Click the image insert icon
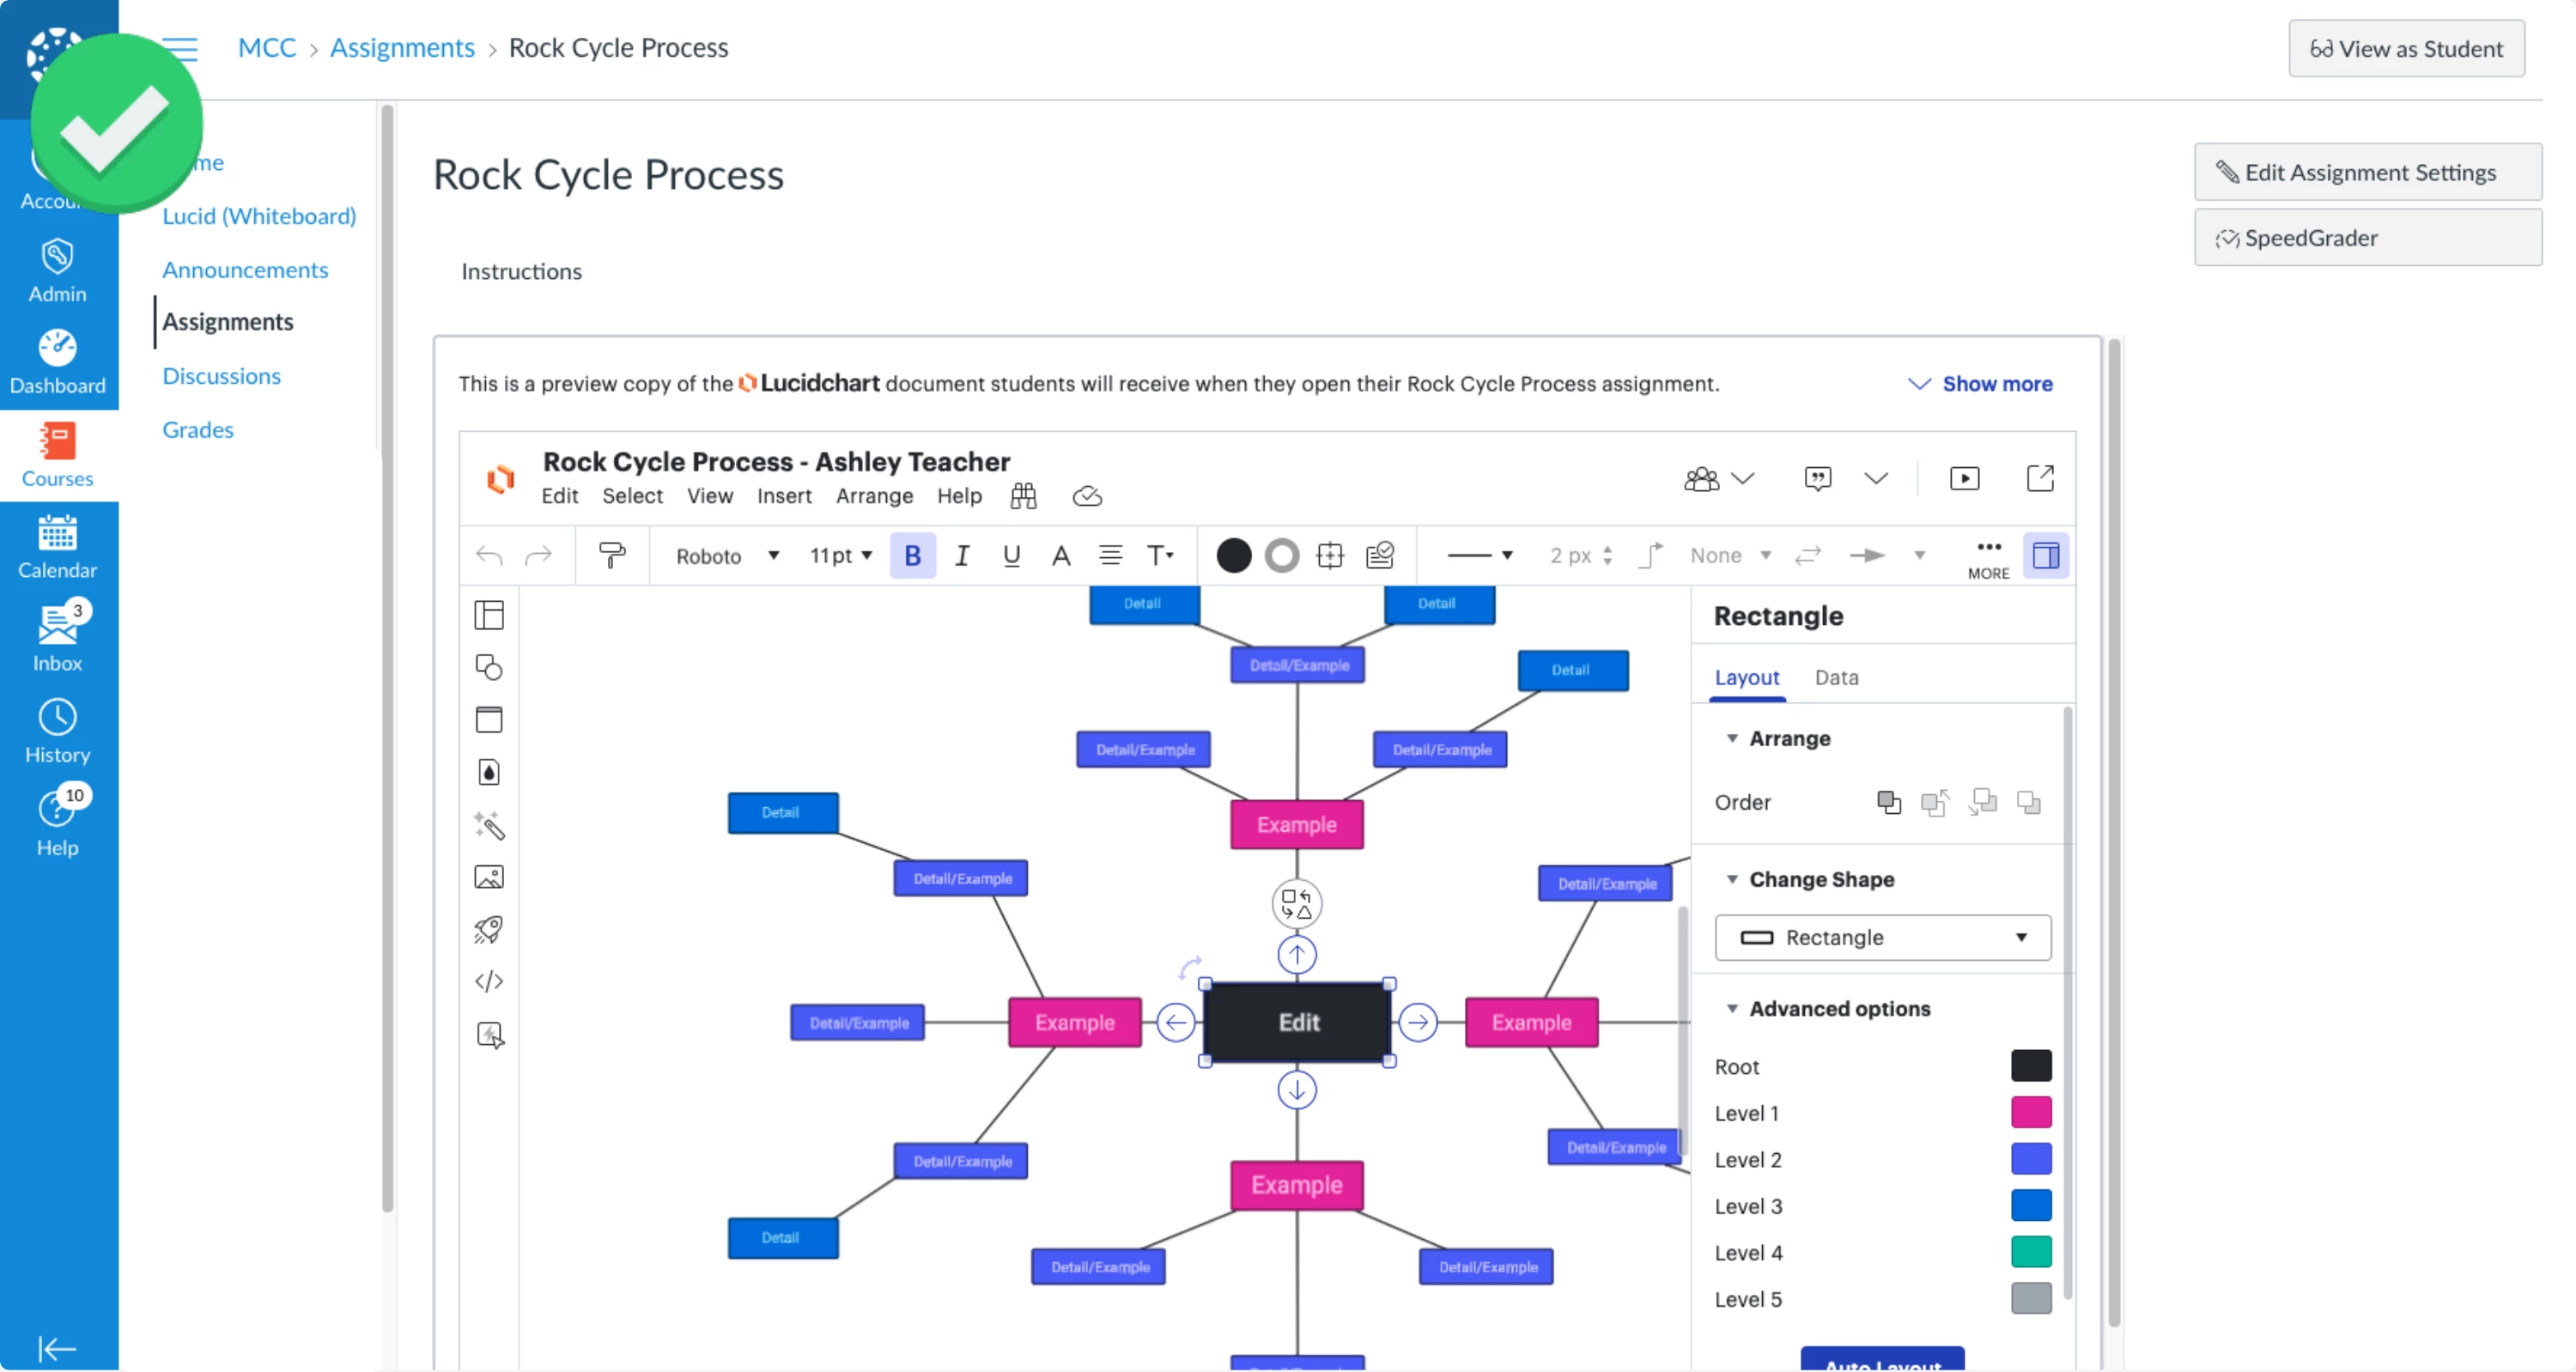This screenshot has width=2576, height=1372. point(489,877)
